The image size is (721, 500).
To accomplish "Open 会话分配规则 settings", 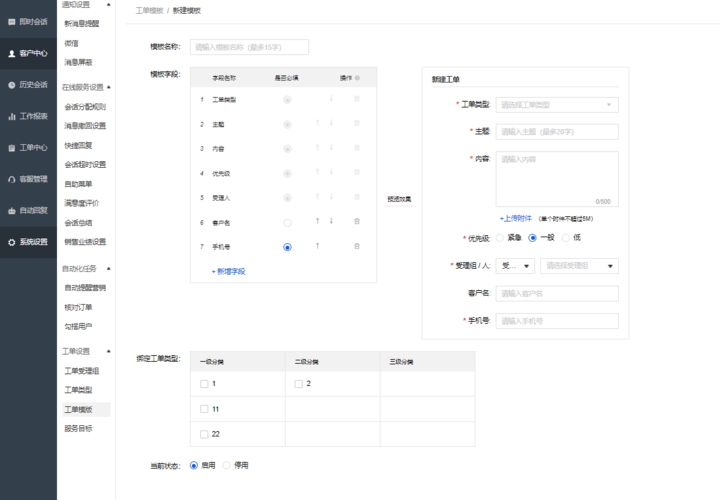I will tap(85, 107).
